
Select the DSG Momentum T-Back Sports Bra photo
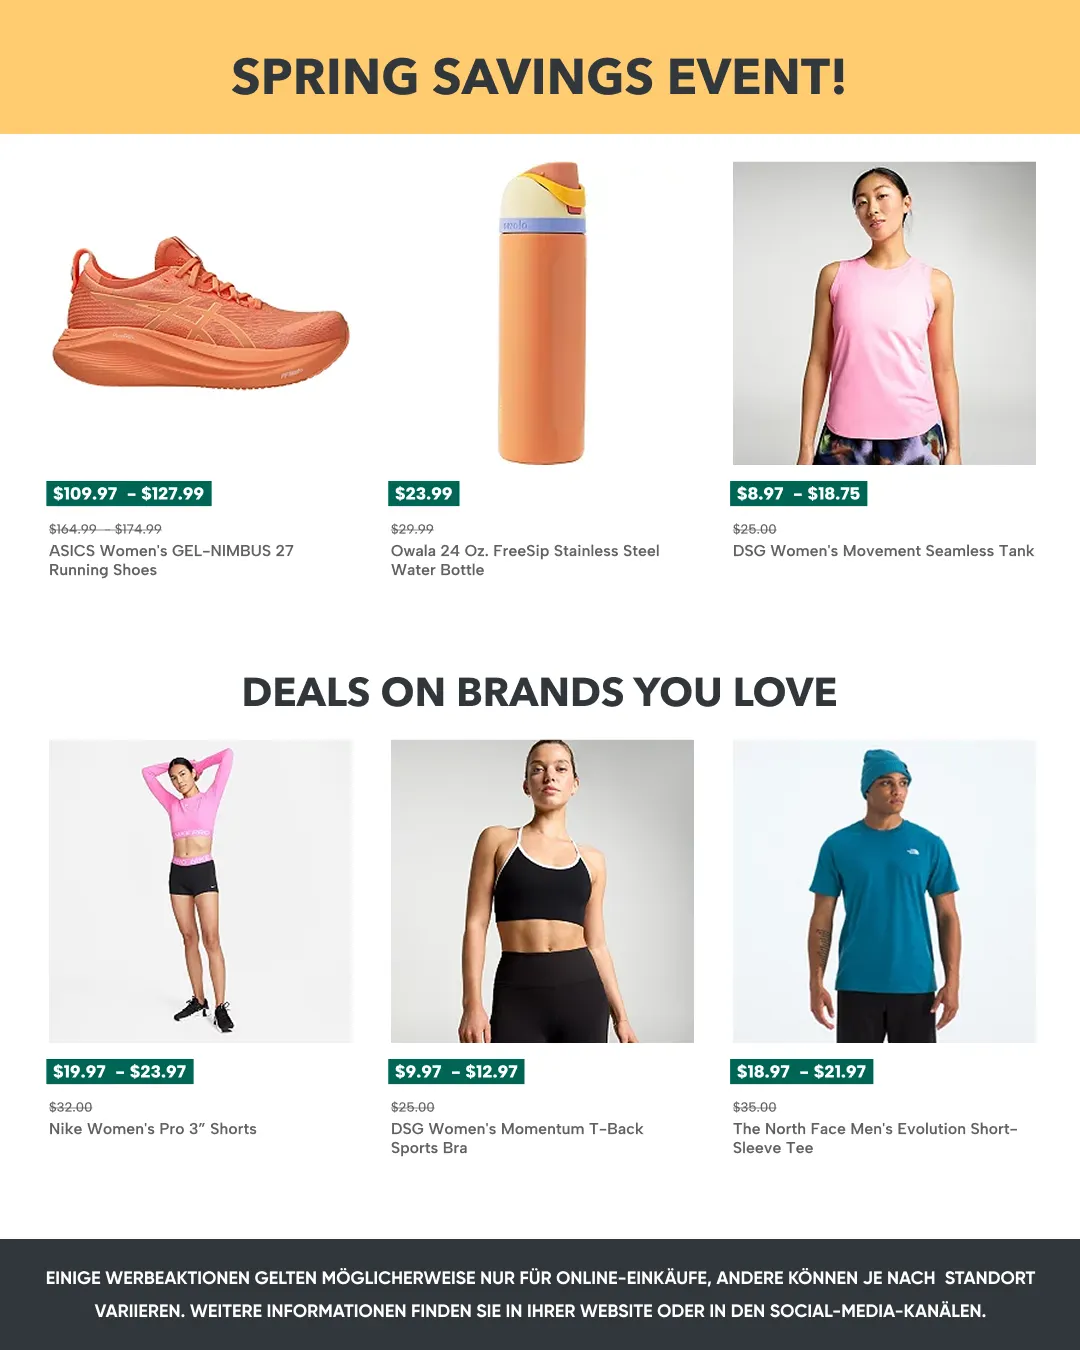pyautogui.click(x=542, y=891)
